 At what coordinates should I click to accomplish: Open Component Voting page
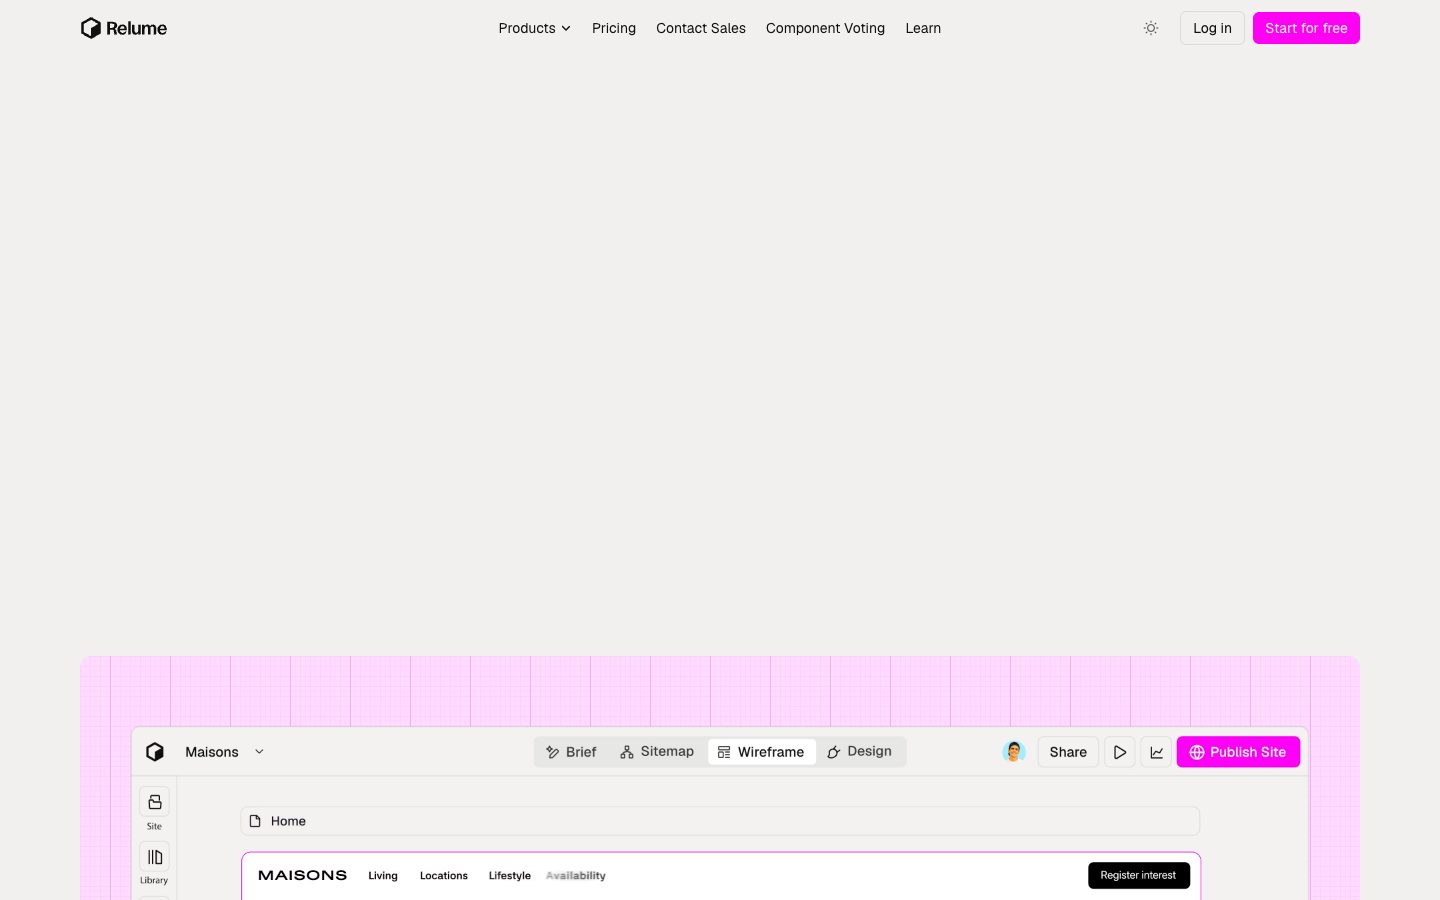point(825,28)
